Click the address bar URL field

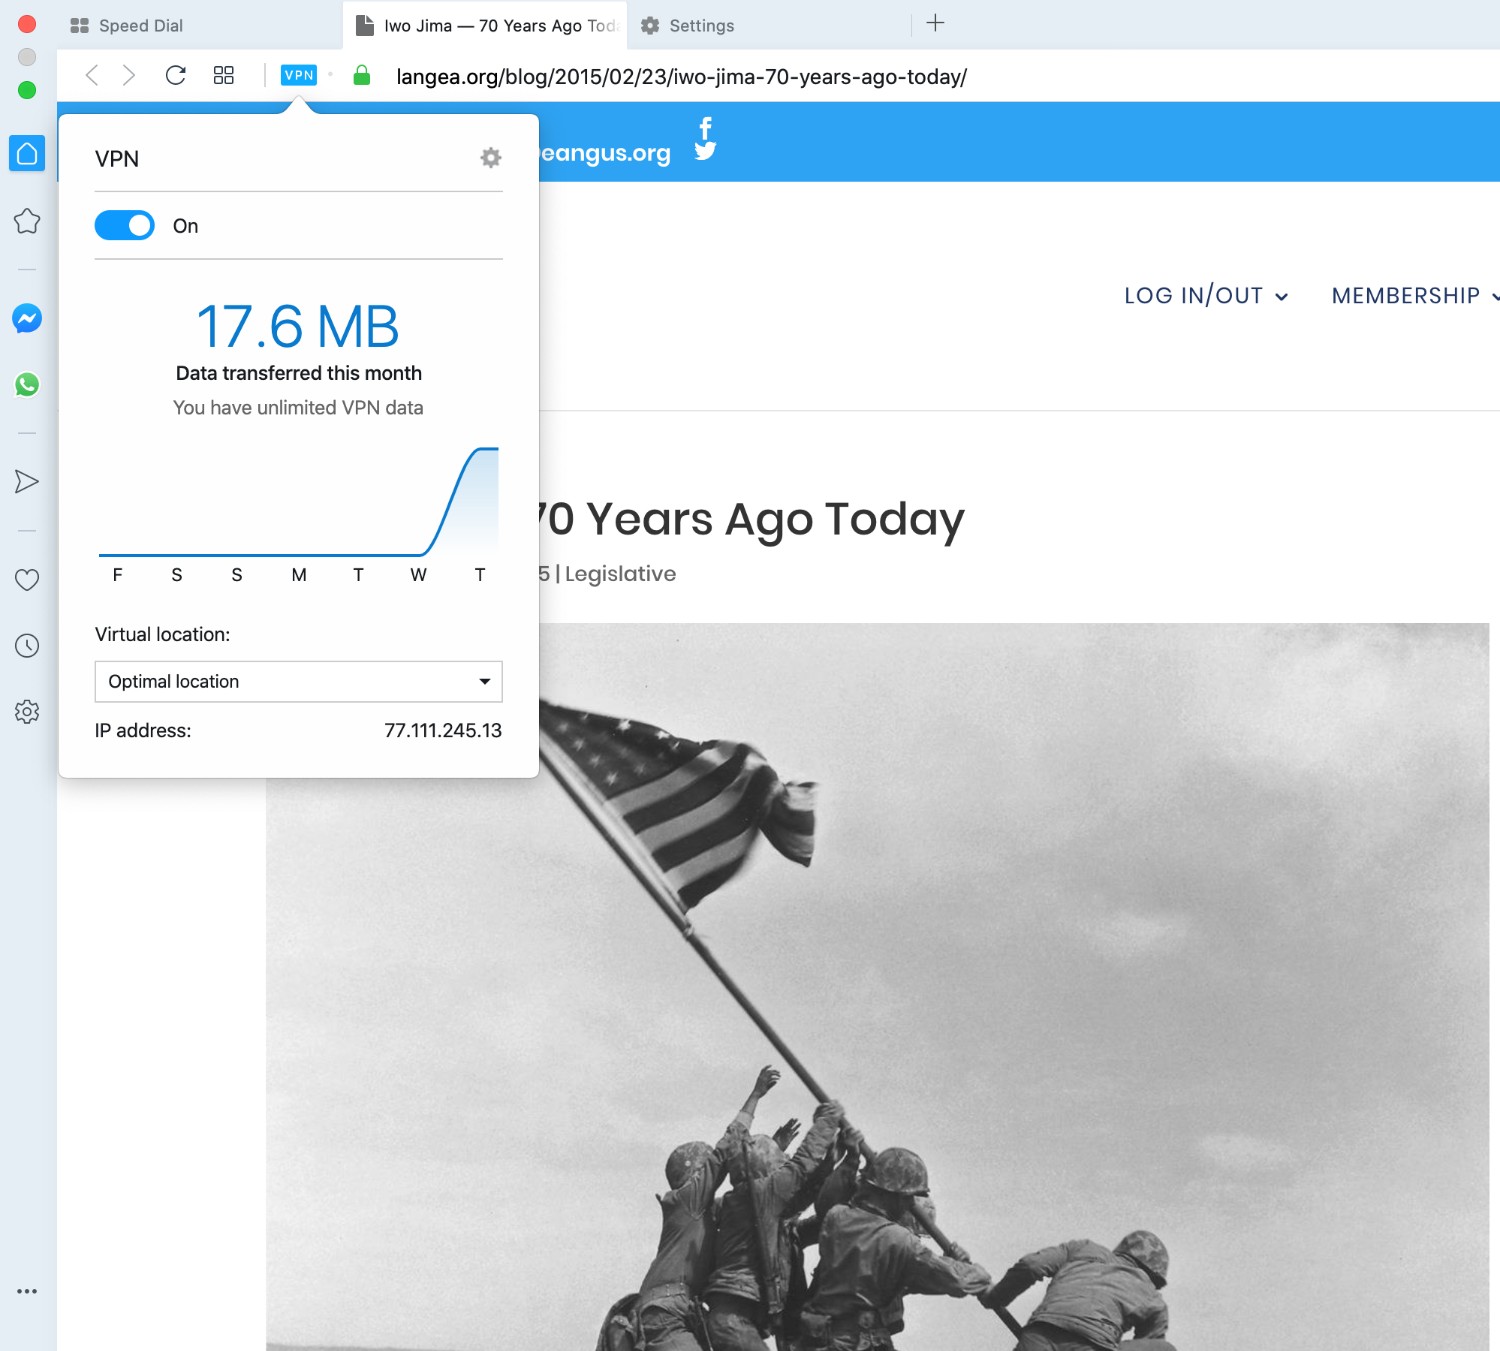[680, 77]
